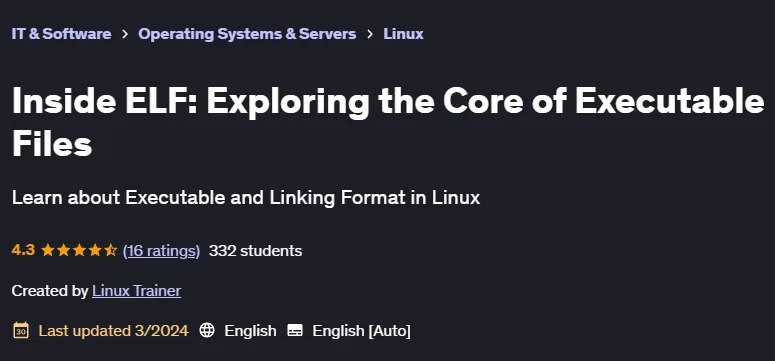Click the third rating star
The height and width of the screenshot is (361, 775).
tap(79, 250)
